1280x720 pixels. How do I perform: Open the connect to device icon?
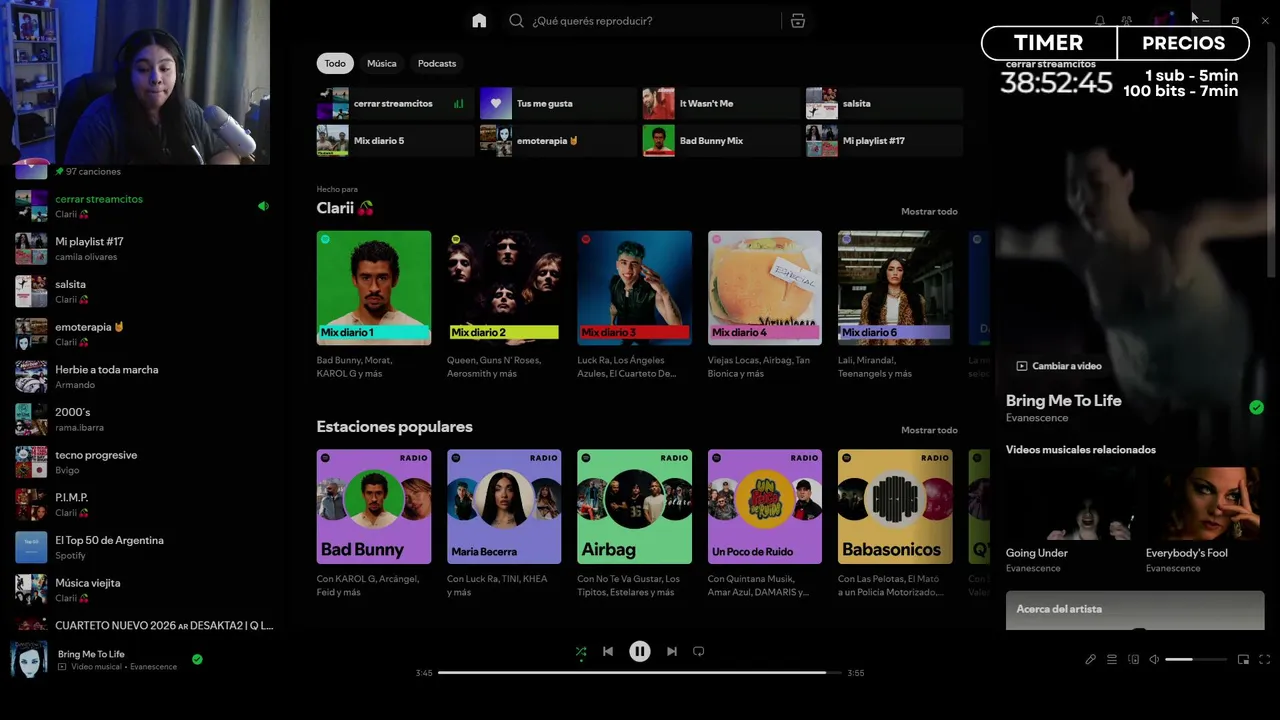(1133, 659)
